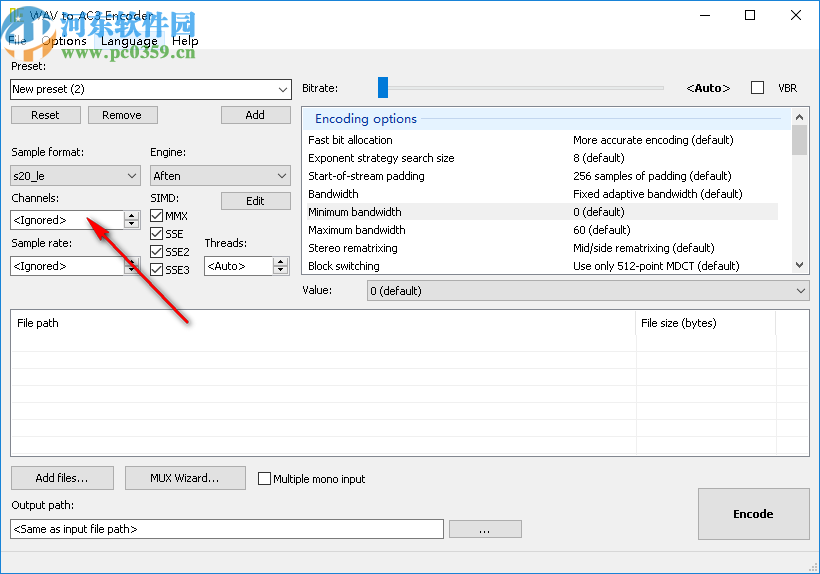
Task: Click the Encode button
Action: [x=754, y=514]
